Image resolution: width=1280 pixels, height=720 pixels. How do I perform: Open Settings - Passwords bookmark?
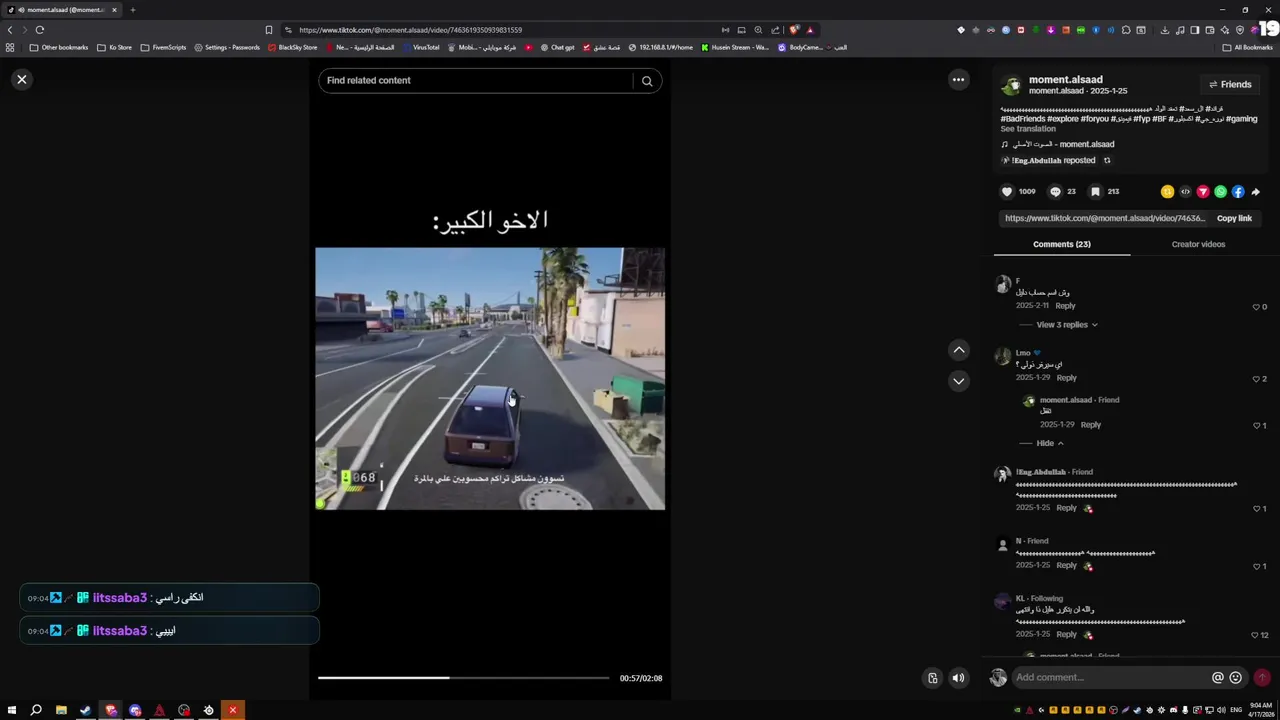(x=227, y=47)
